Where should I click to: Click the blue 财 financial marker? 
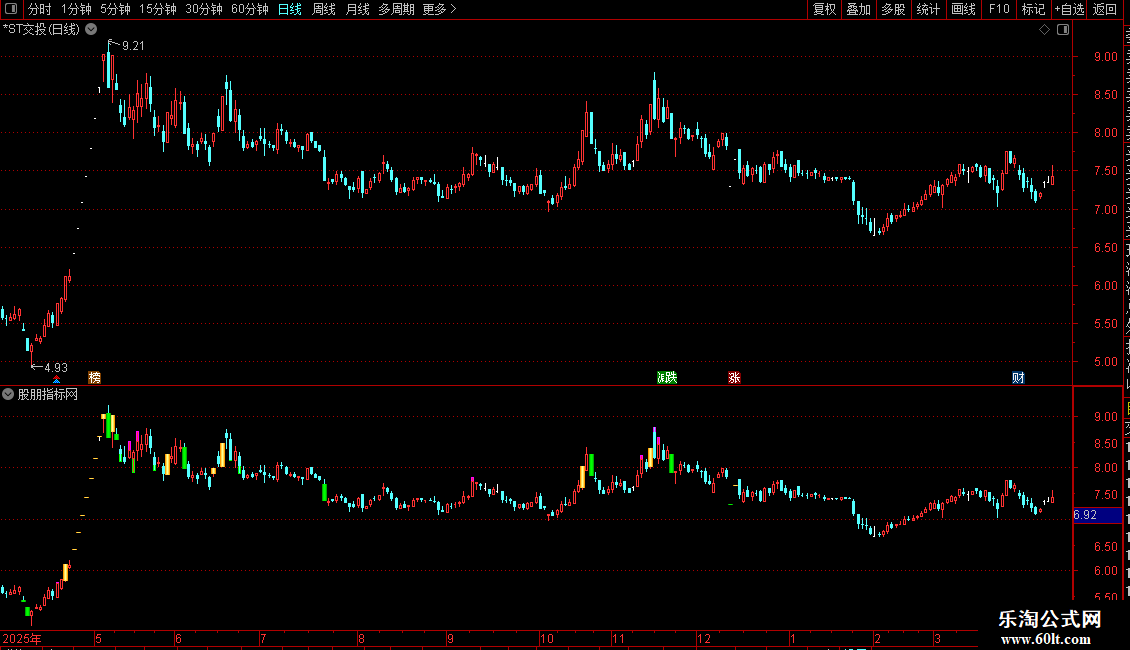[x=1018, y=378]
